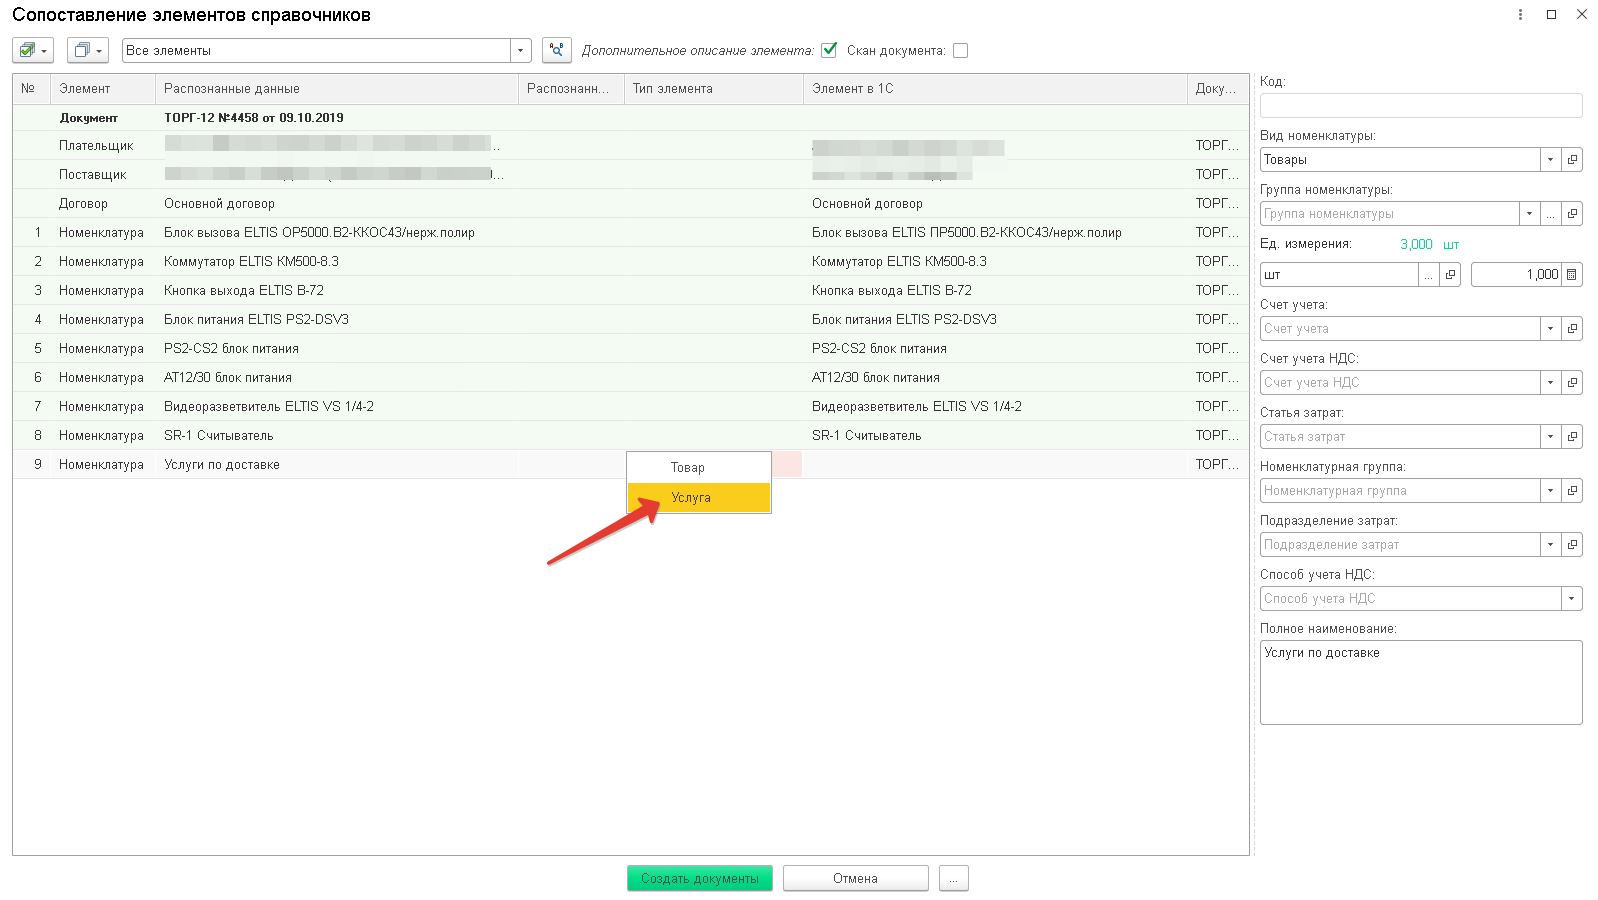Open the Подразделение затрат item form icon
The image size is (1598, 900).
[x=1572, y=544]
